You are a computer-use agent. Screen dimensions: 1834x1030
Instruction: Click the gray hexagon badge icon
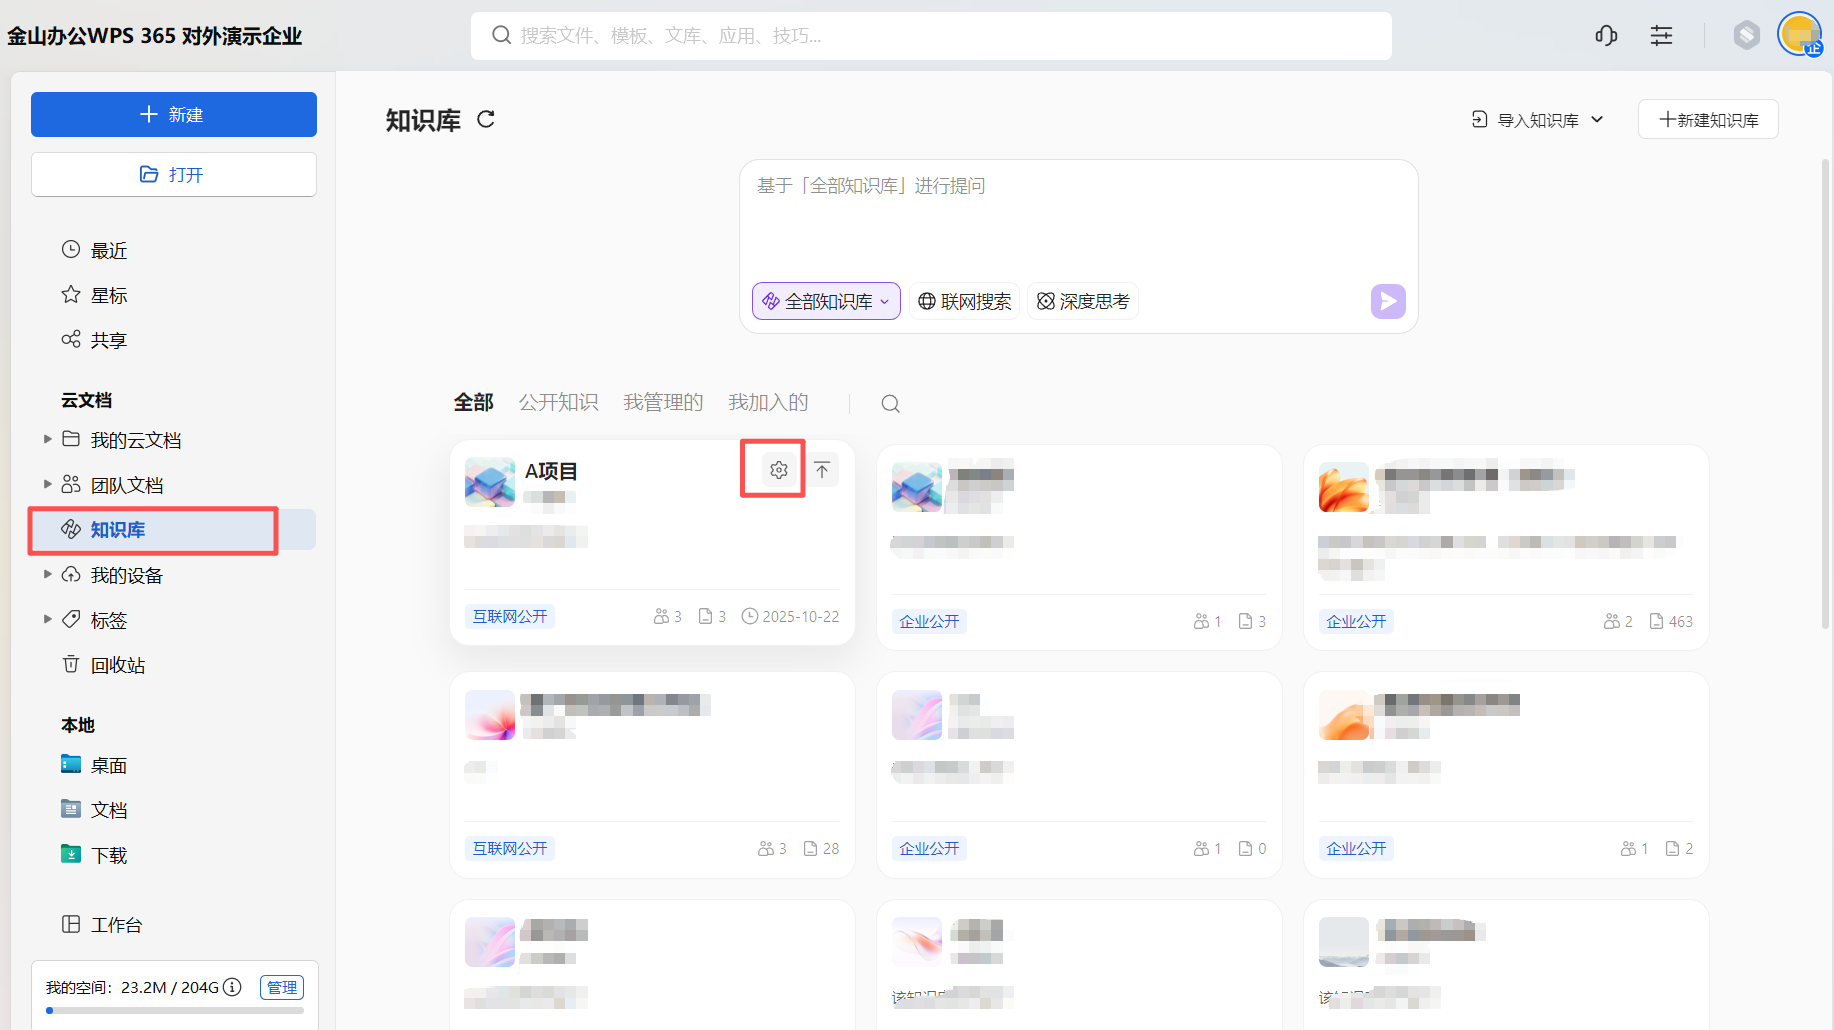click(x=1746, y=36)
